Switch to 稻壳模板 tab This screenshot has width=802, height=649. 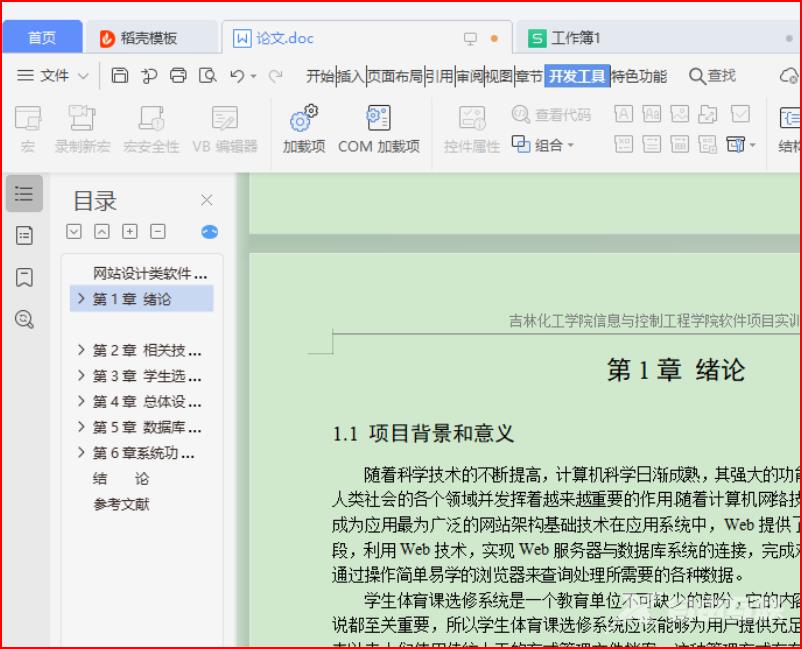coord(151,38)
